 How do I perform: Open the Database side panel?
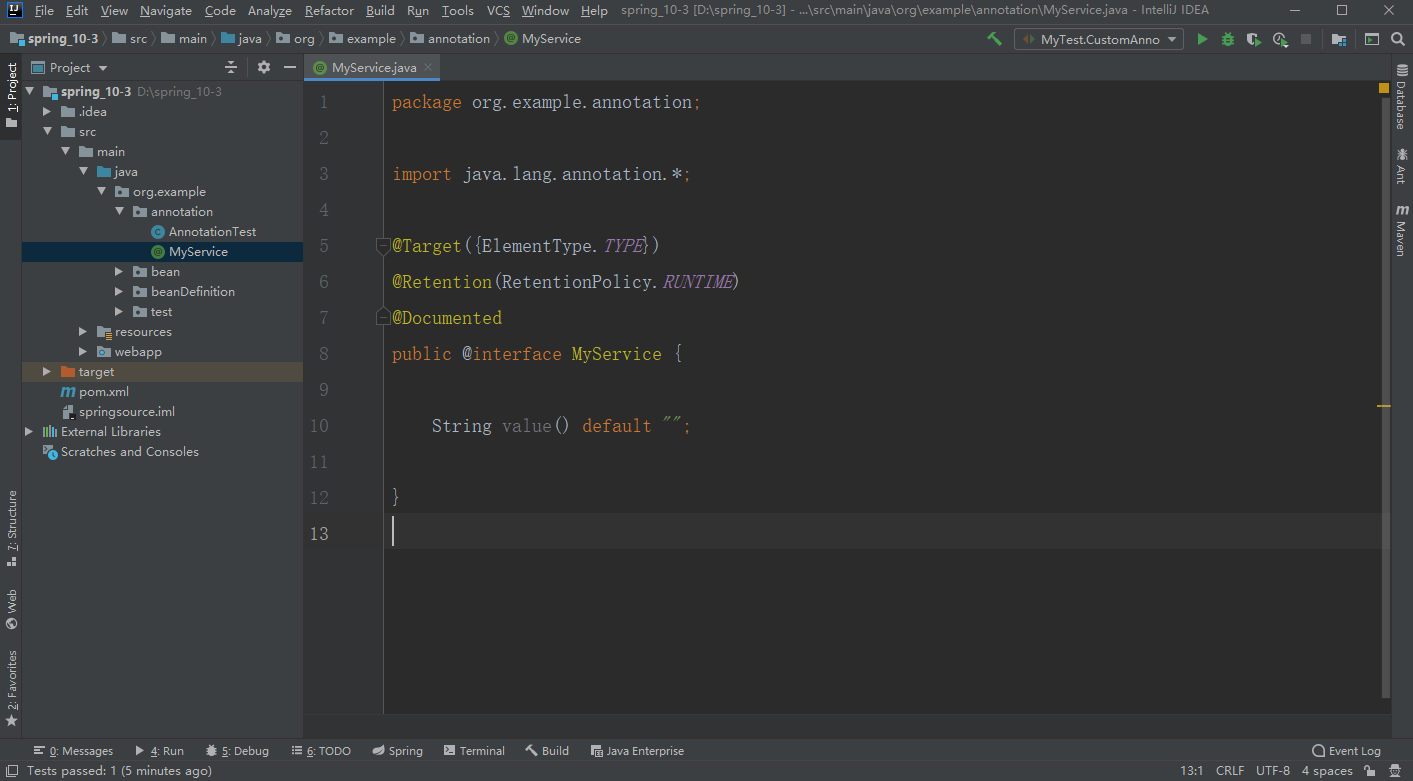tap(1402, 96)
